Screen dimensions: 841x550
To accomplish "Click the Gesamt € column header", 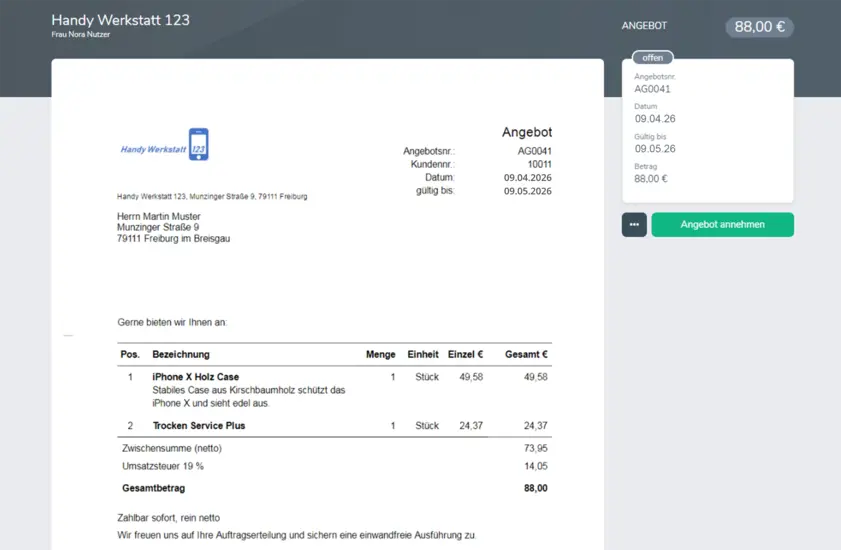I will (x=526, y=354).
